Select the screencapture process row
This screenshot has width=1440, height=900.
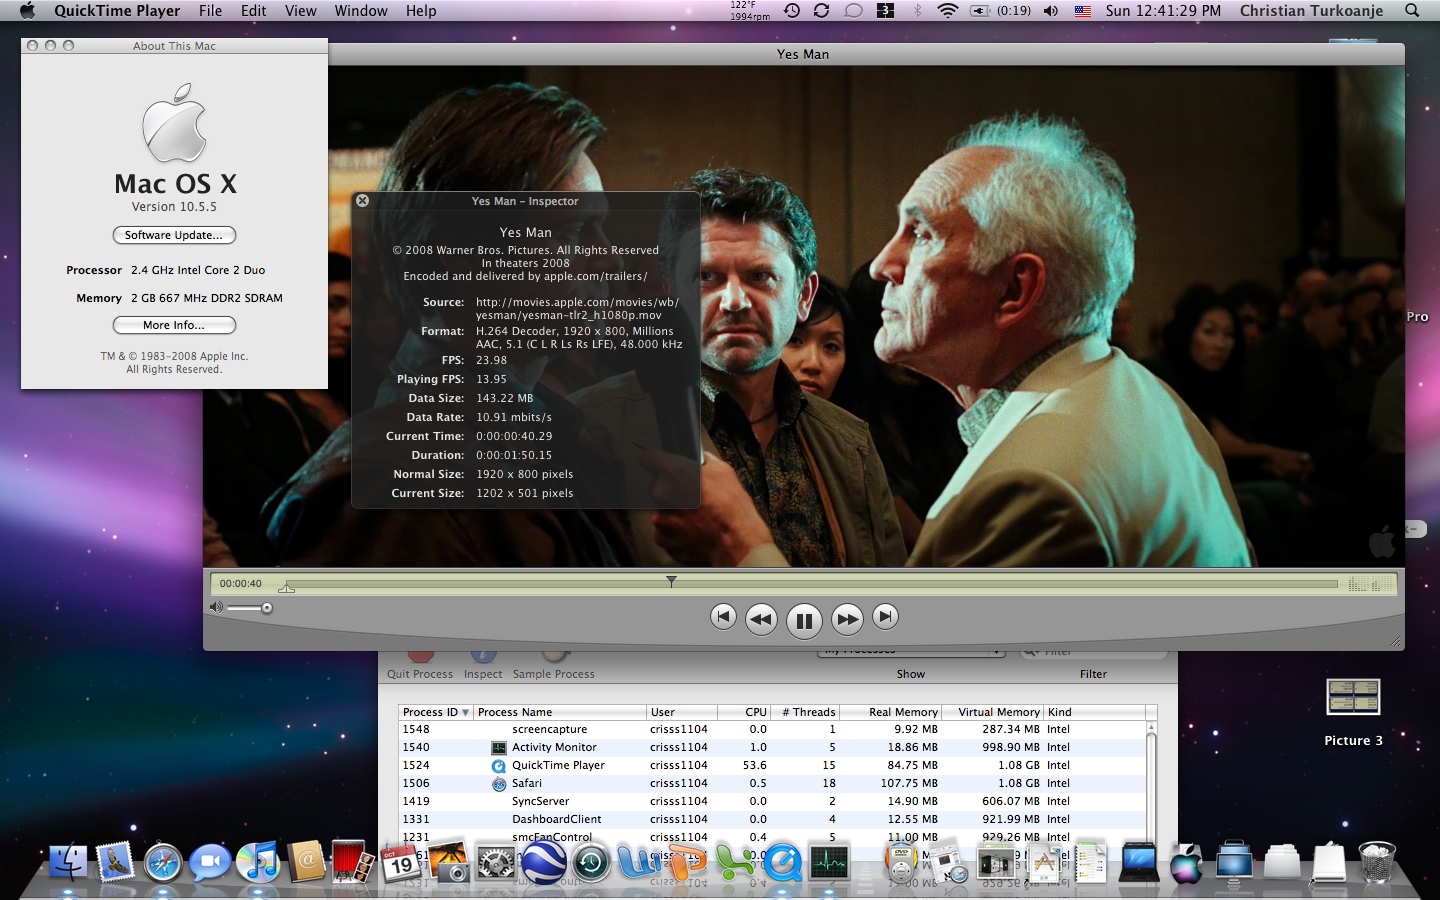point(772,729)
